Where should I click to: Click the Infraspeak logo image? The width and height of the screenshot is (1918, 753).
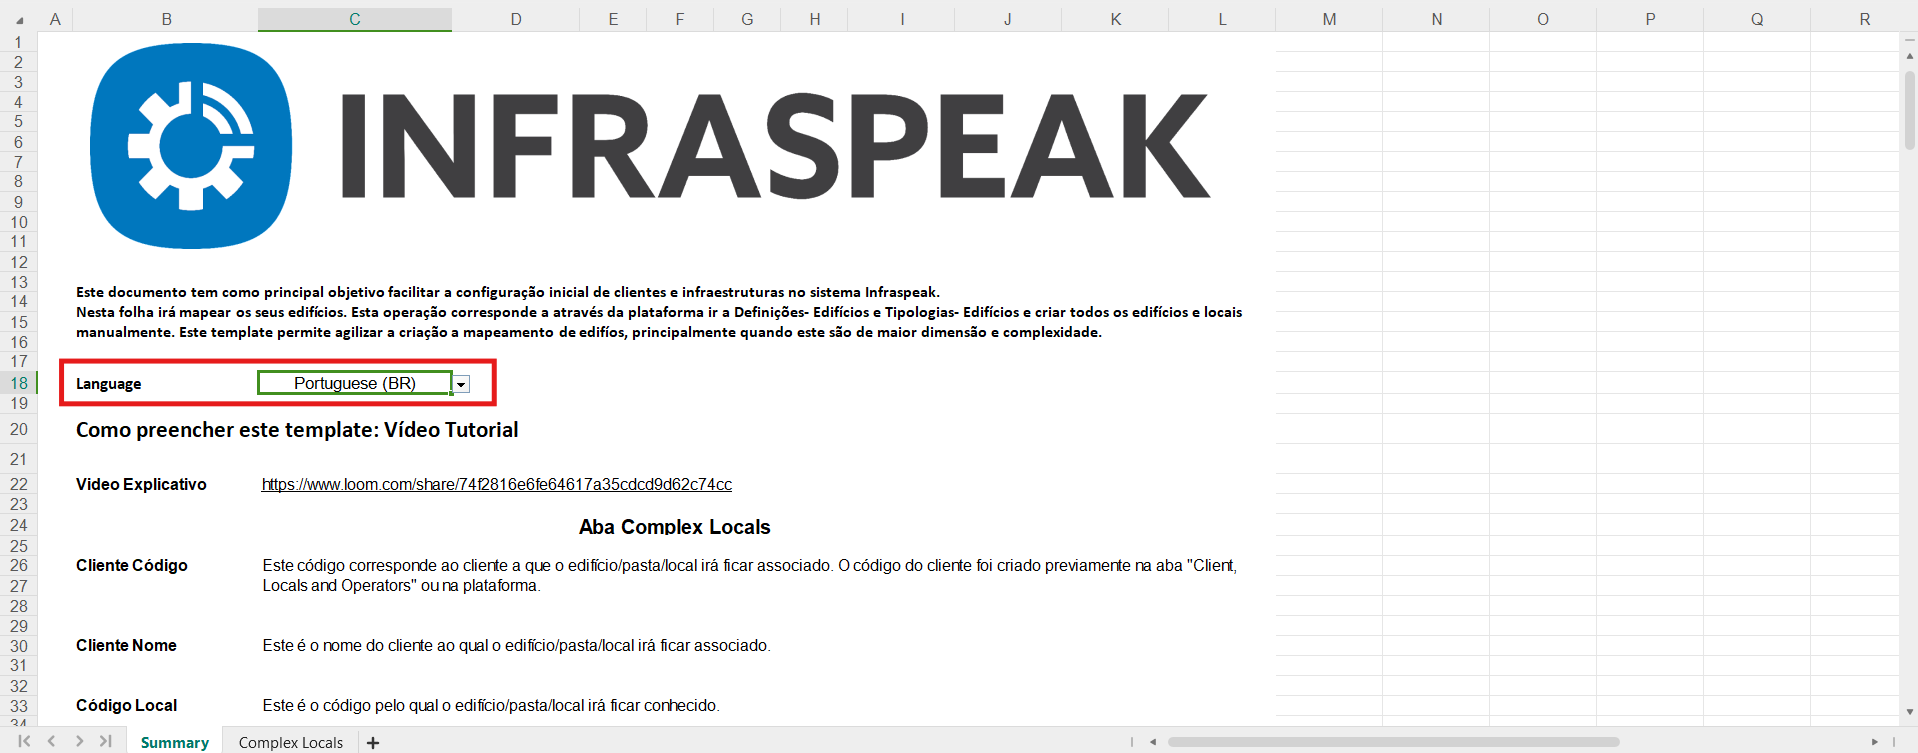tap(650, 146)
